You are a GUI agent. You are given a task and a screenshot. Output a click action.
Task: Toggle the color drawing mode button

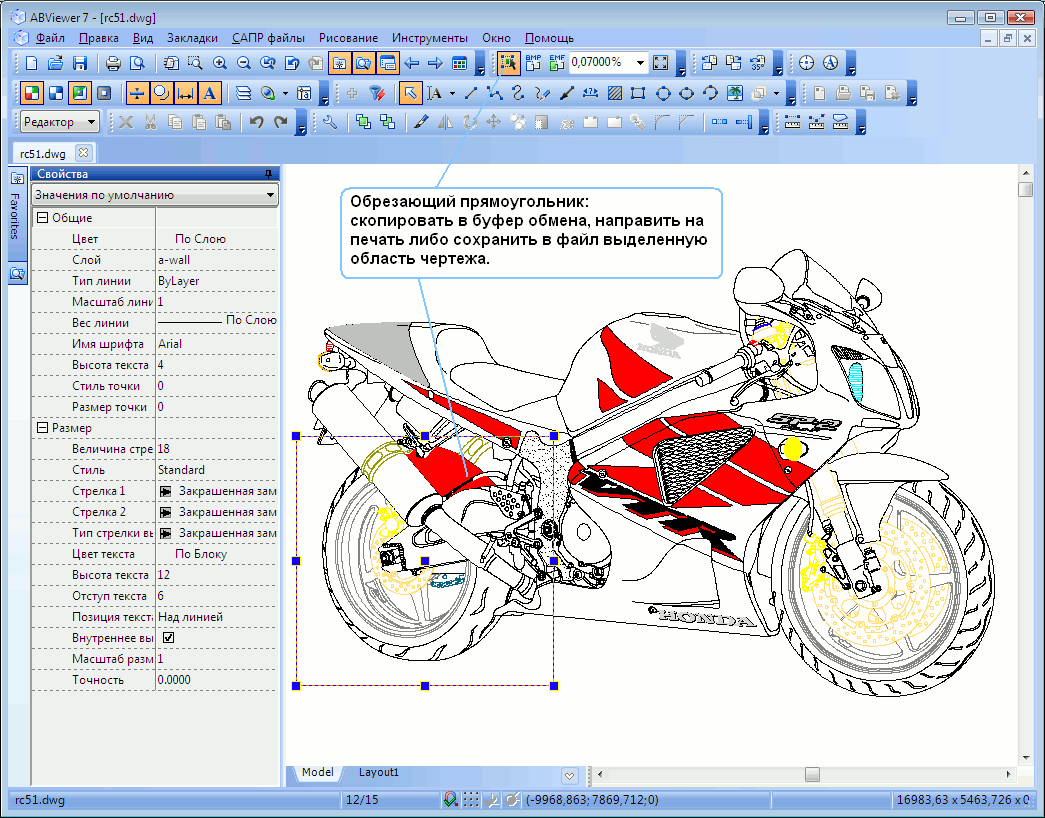tap(31, 93)
